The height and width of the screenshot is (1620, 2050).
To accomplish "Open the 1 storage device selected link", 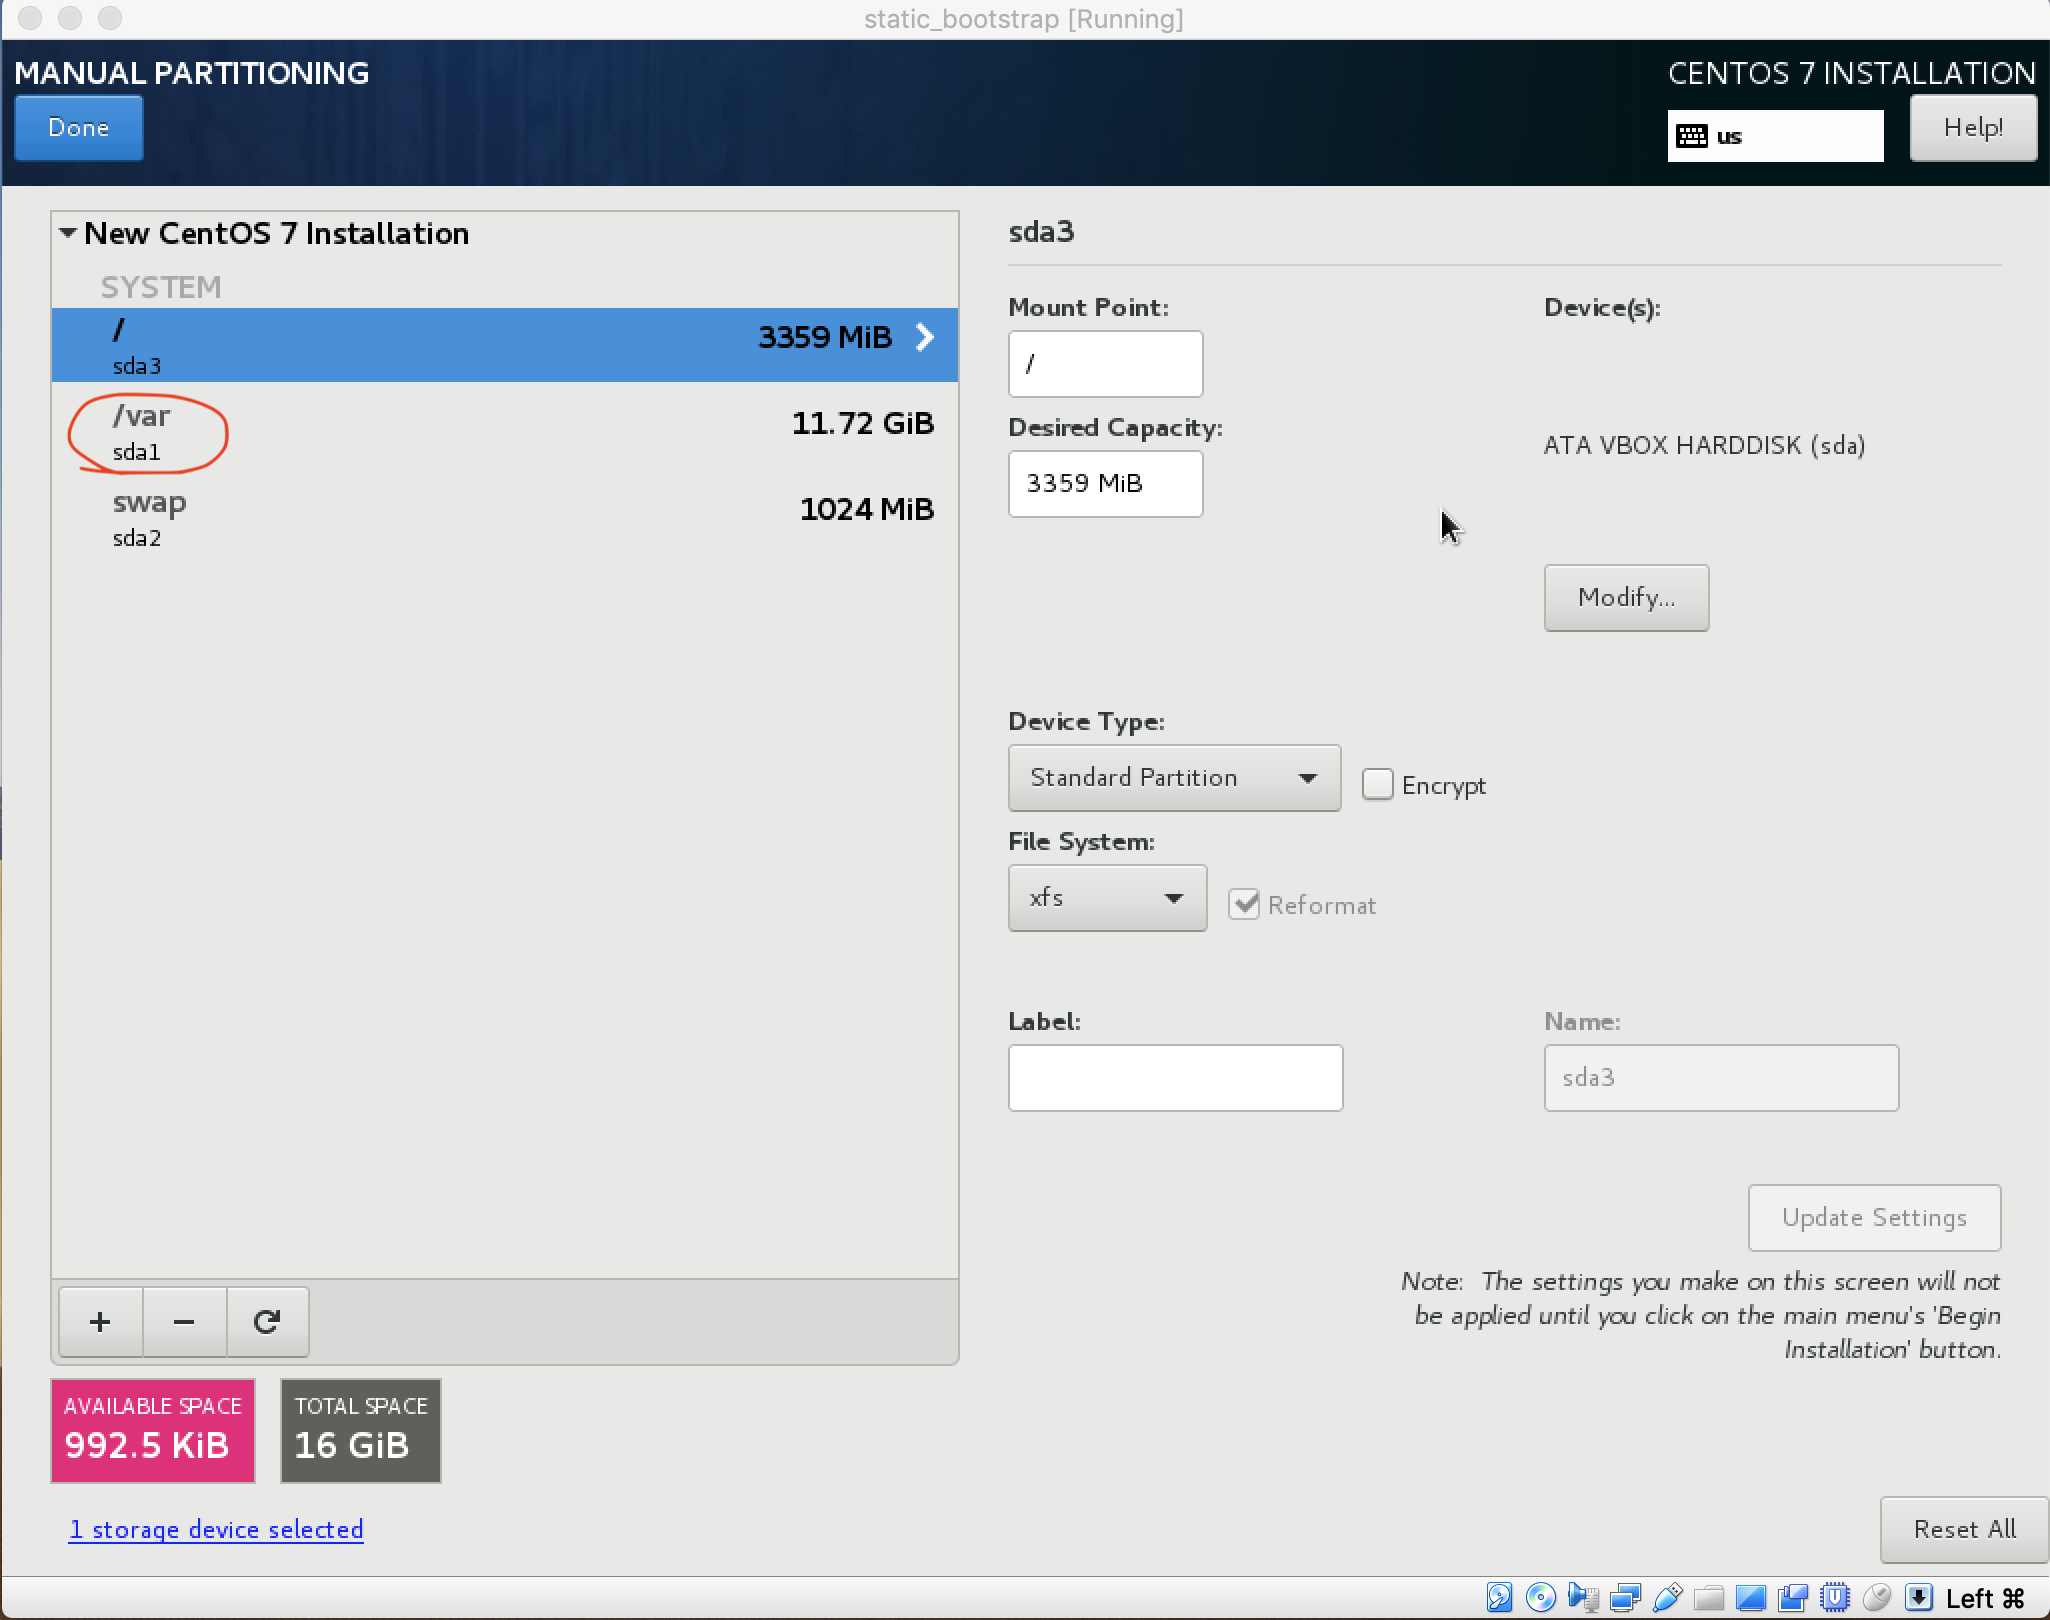I will point(216,1529).
